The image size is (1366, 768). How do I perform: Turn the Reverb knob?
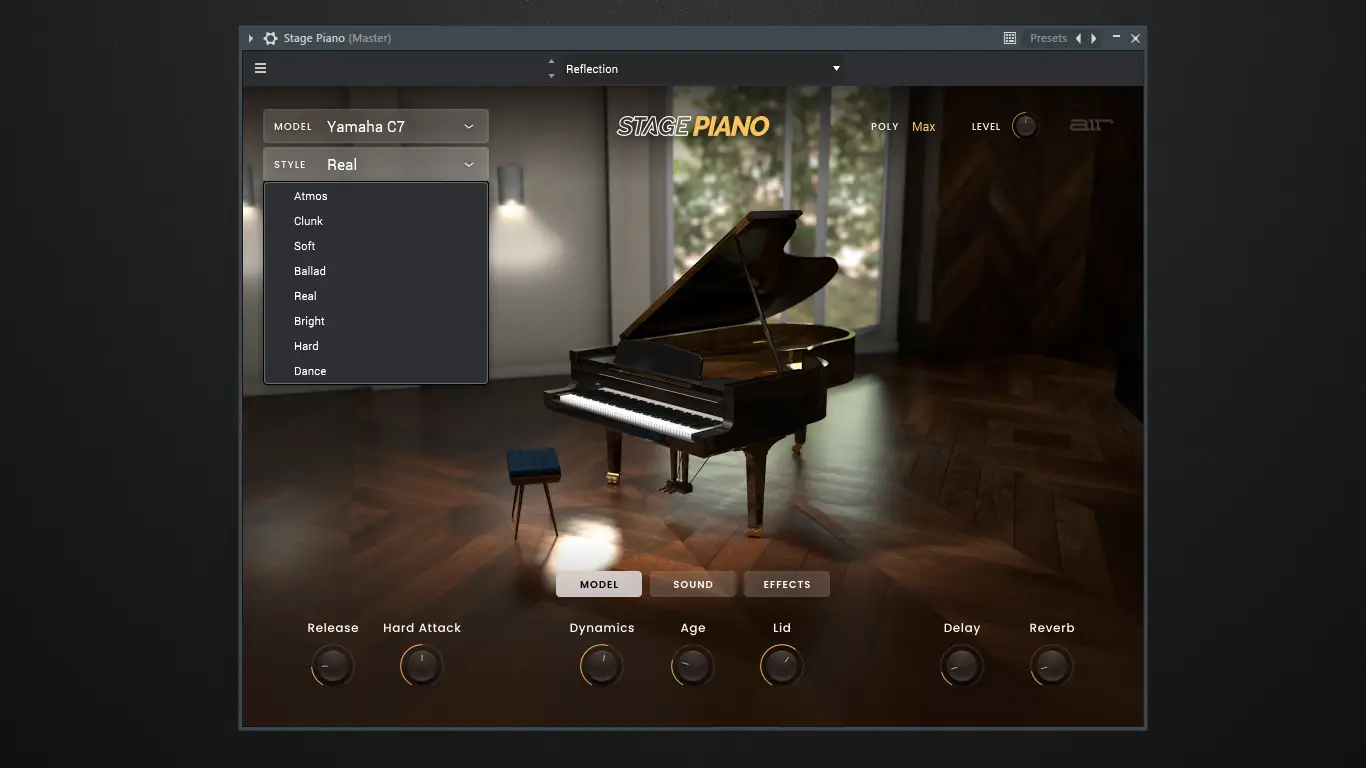click(x=1051, y=665)
